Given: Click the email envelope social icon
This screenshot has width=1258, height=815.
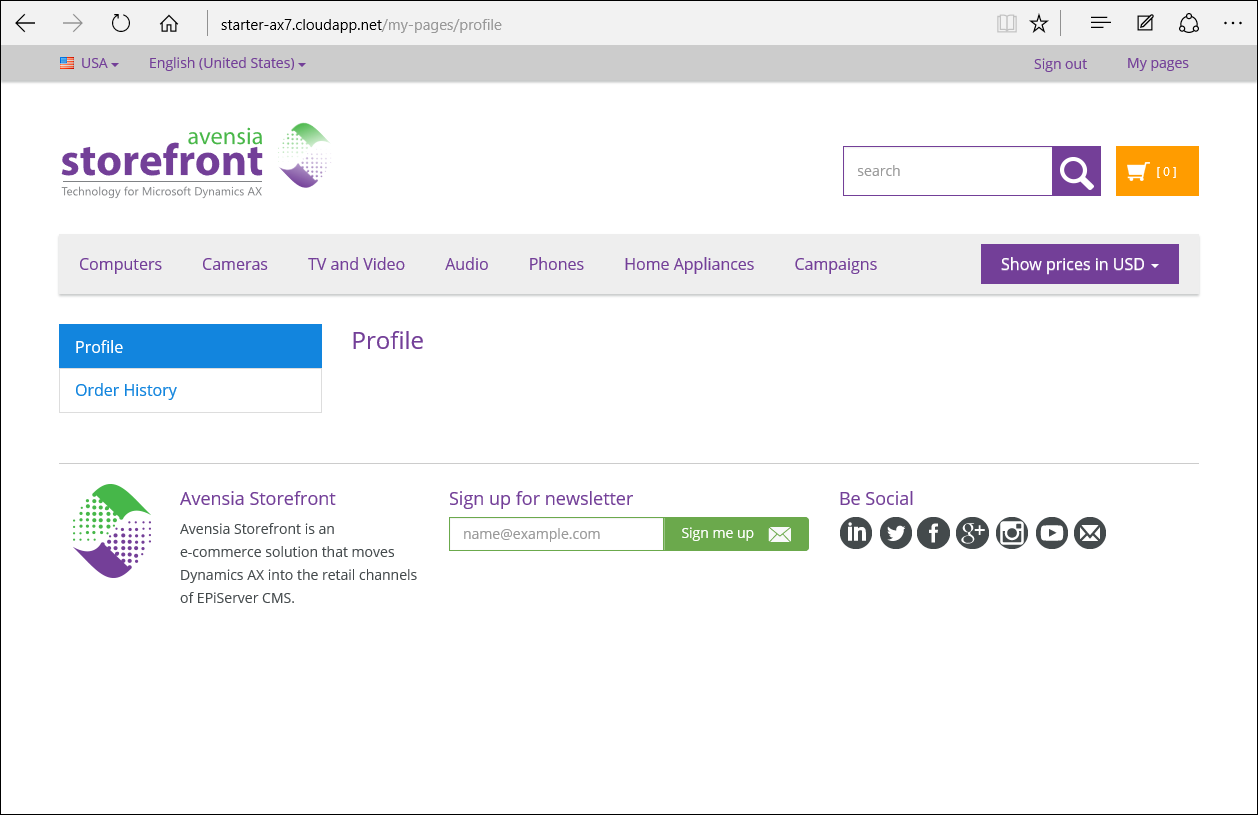Looking at the screenshot, I should 1090,533.
